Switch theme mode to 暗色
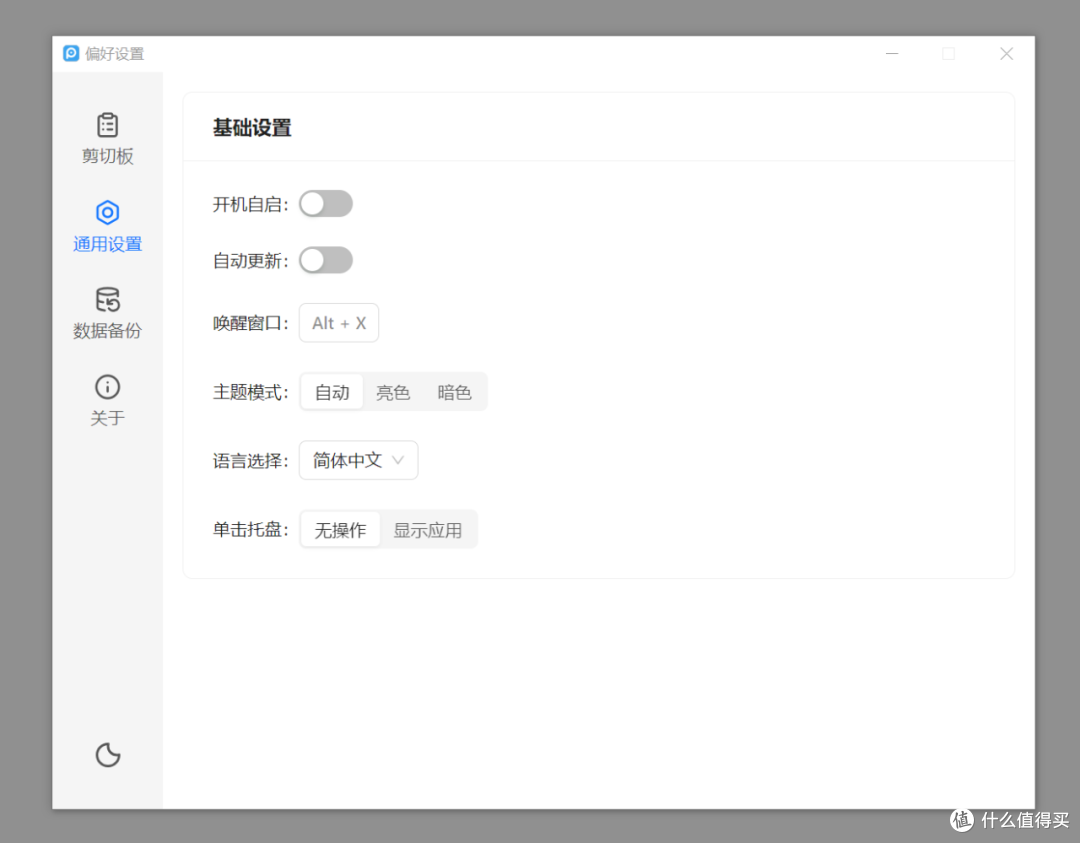 pos(455,392)
